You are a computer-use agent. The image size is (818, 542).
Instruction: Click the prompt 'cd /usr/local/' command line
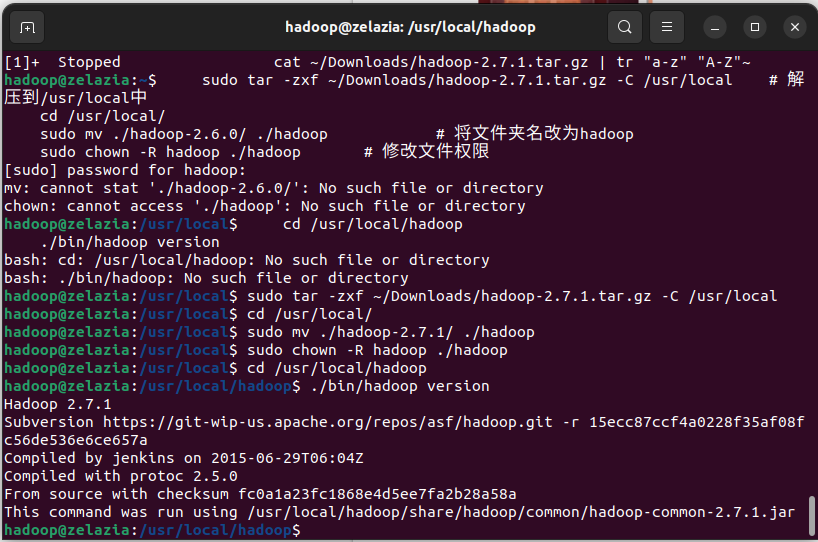(309, 314)
